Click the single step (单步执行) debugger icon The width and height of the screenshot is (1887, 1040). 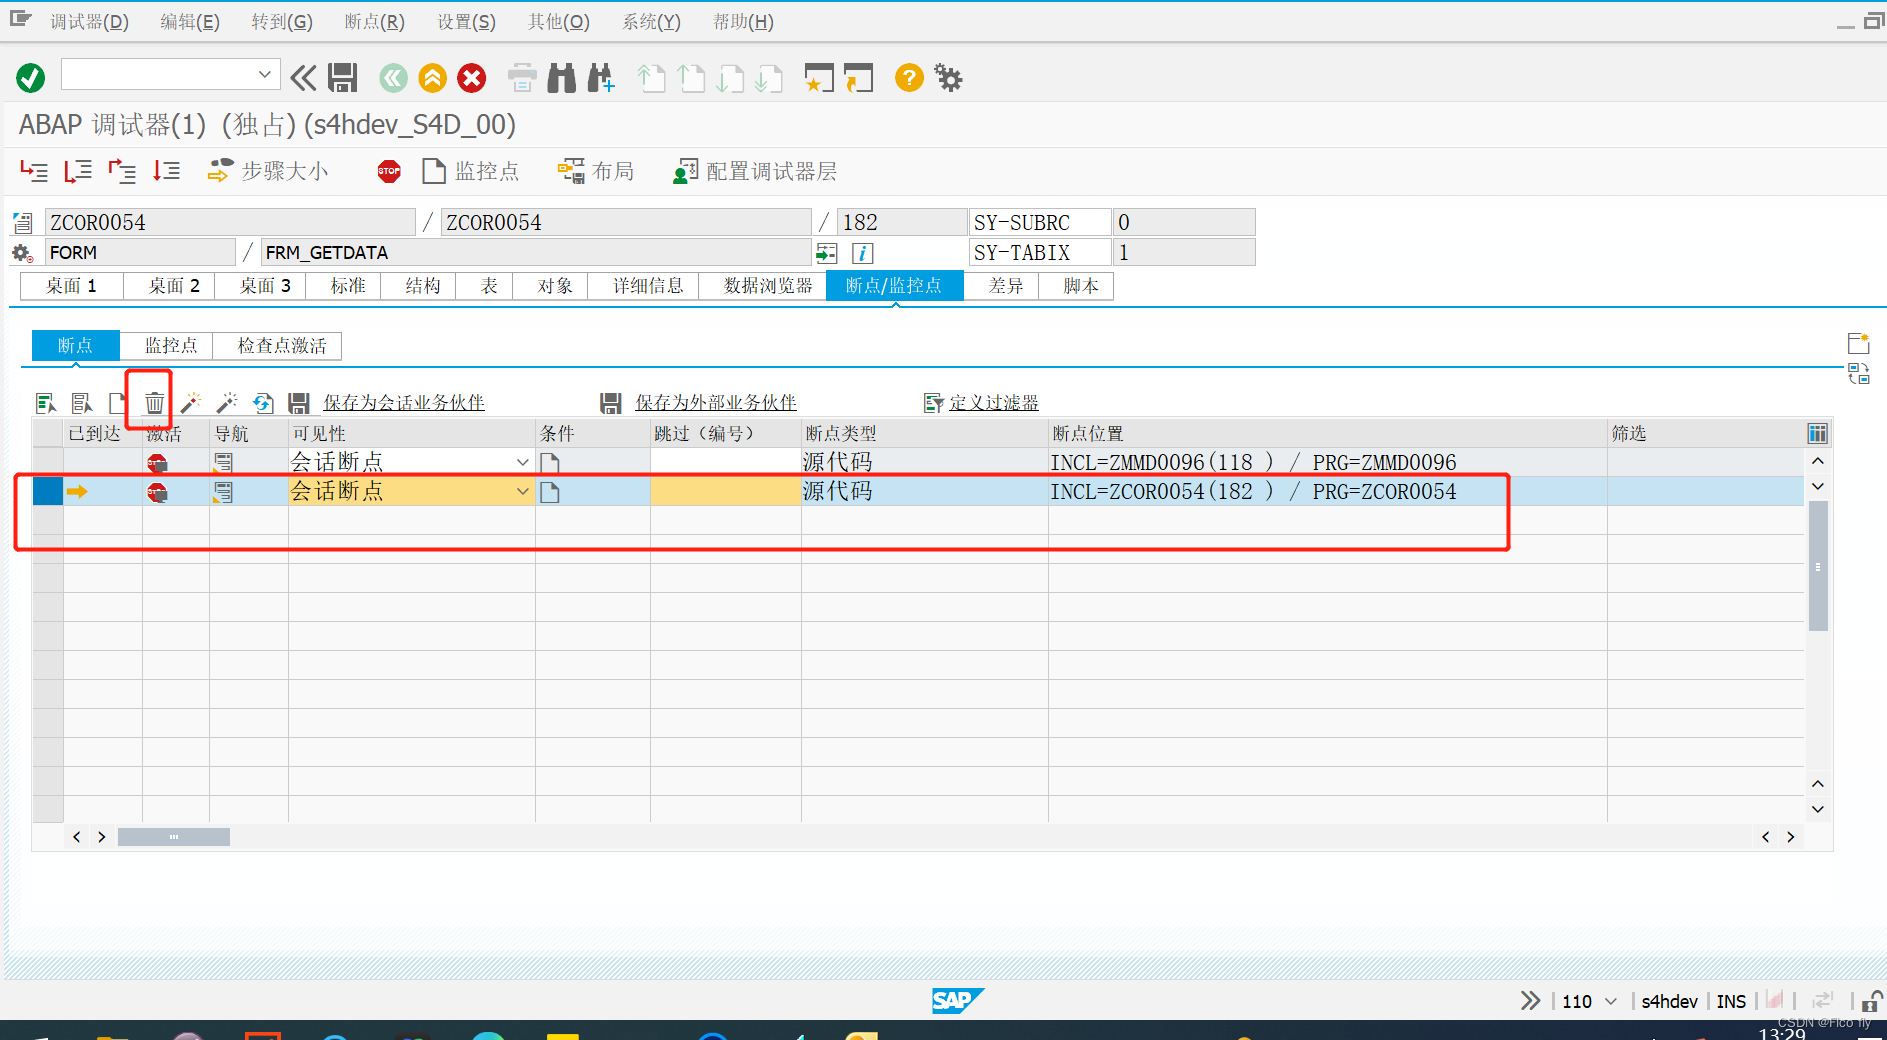34,171
